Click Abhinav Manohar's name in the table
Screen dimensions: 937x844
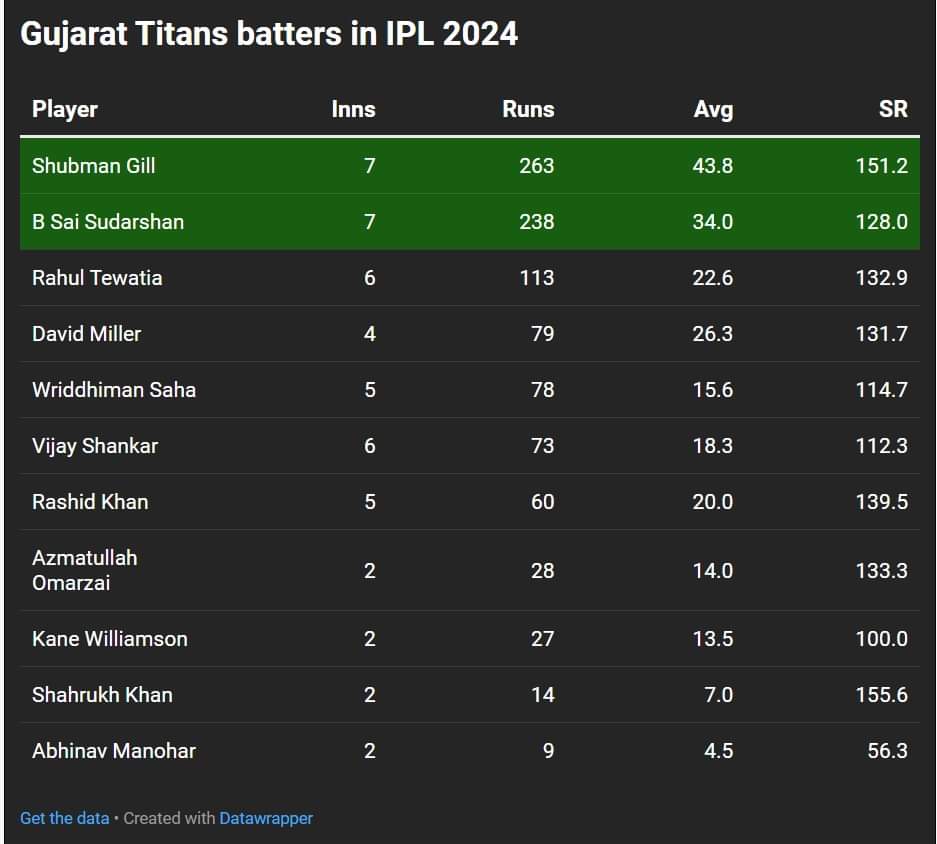pyautogui.click(x=114, y=751)
